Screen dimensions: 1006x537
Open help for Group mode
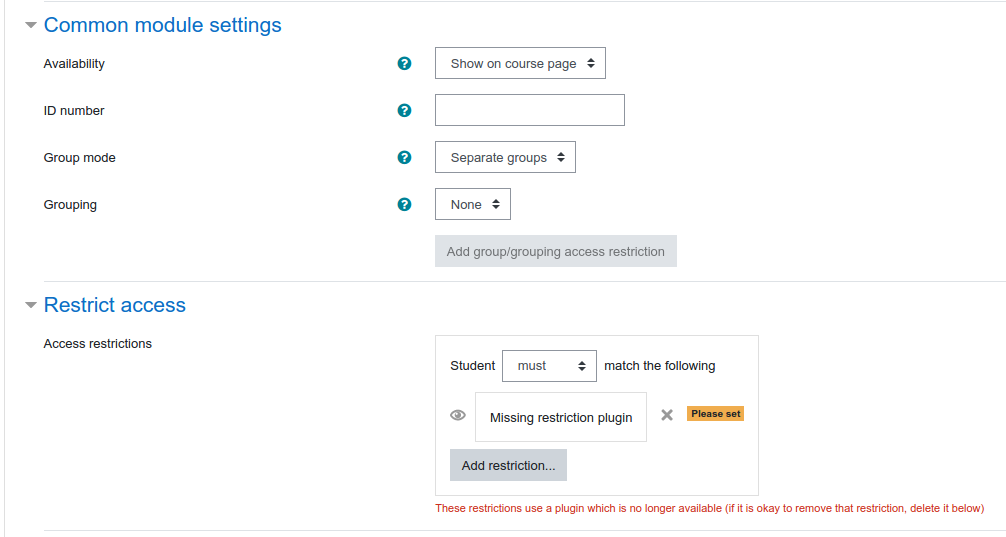404,157
